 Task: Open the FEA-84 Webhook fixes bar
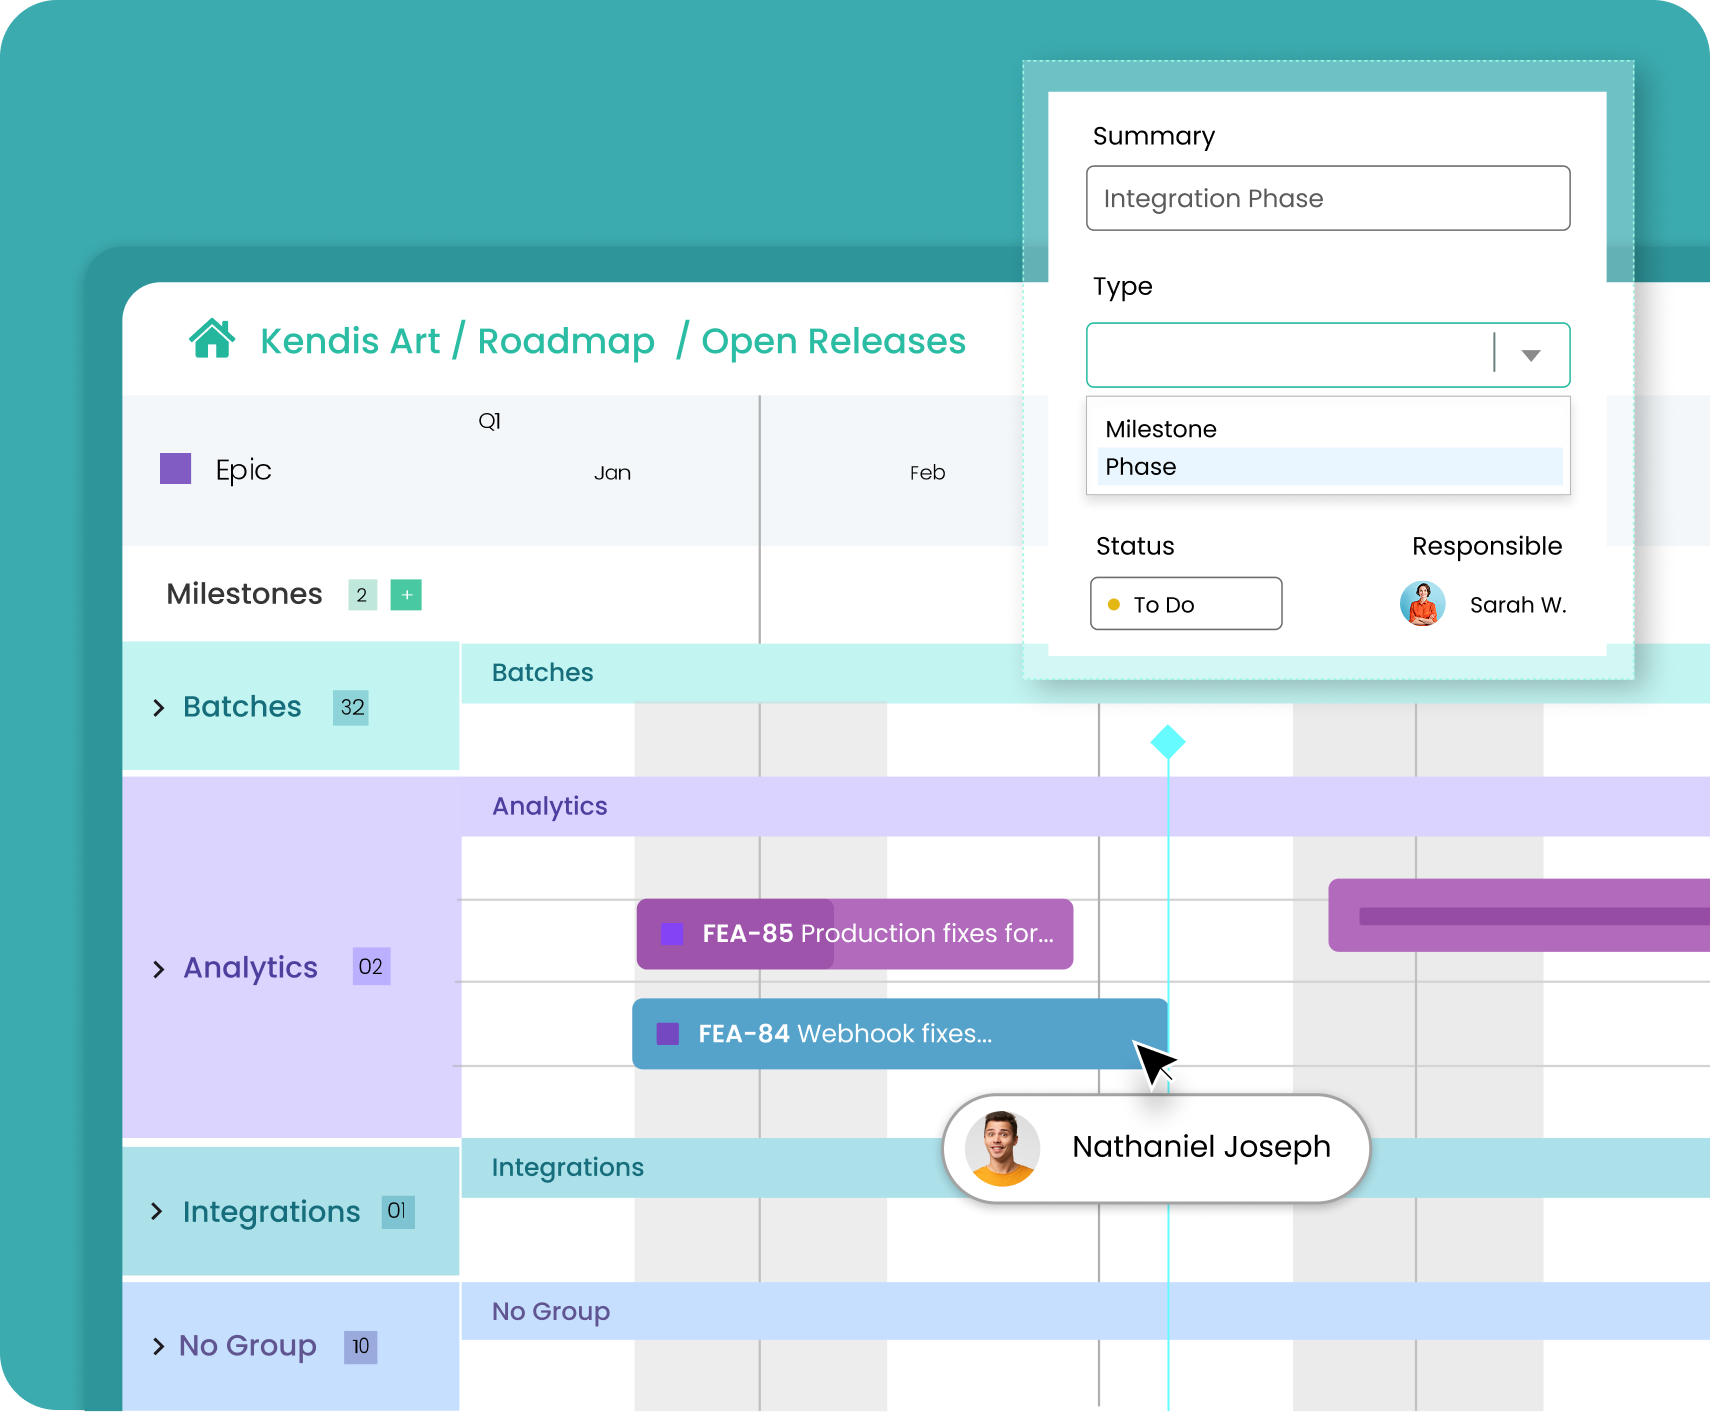point(900,1034)
